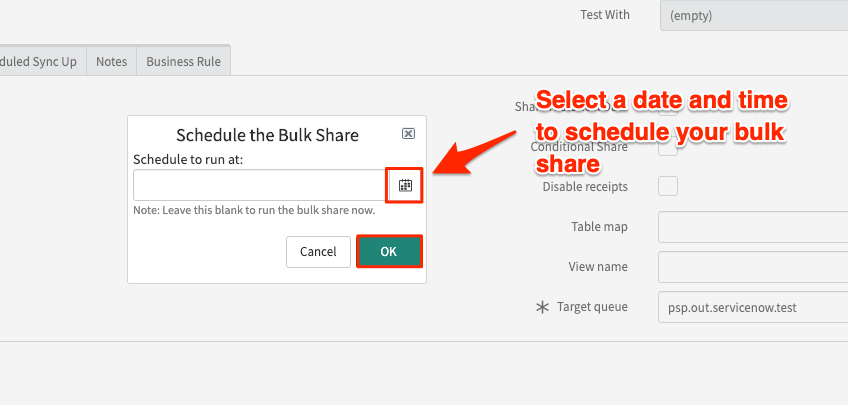Viewport: 848px width, 405px height.
Task: Click the Disable receipts label
Action: [x=585, y=187]
